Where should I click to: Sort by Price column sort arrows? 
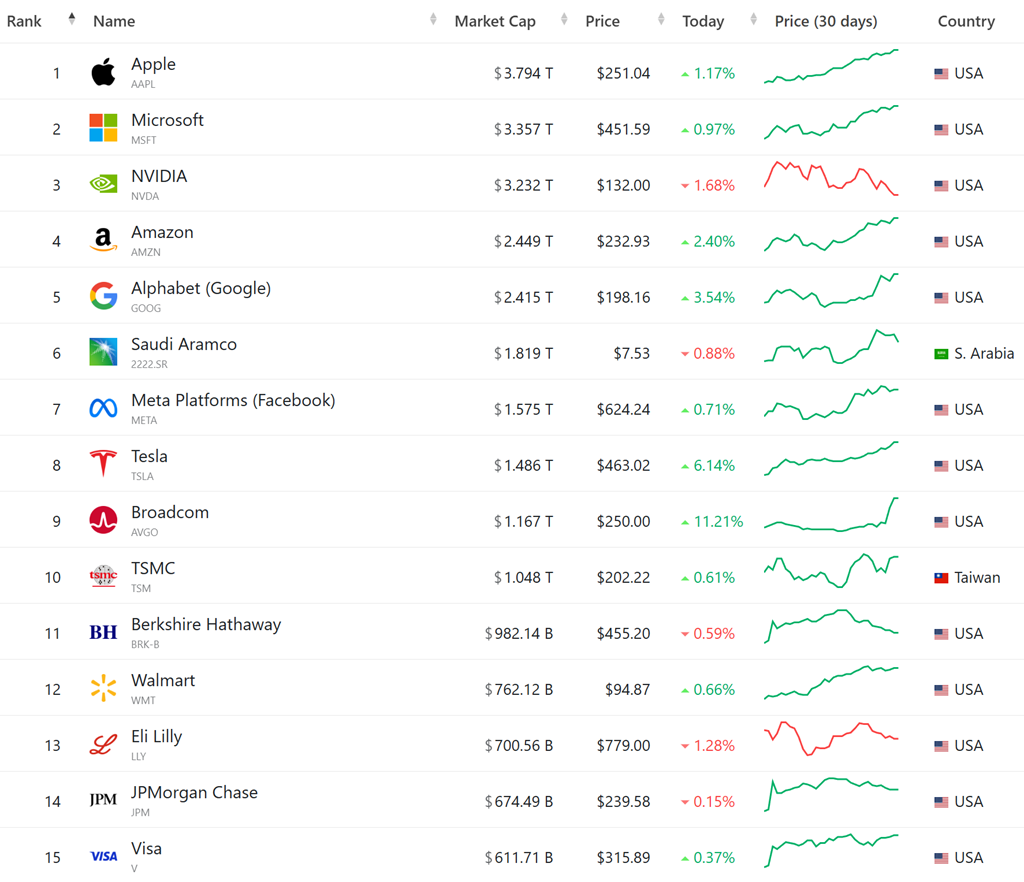click(x=661, y=20)
